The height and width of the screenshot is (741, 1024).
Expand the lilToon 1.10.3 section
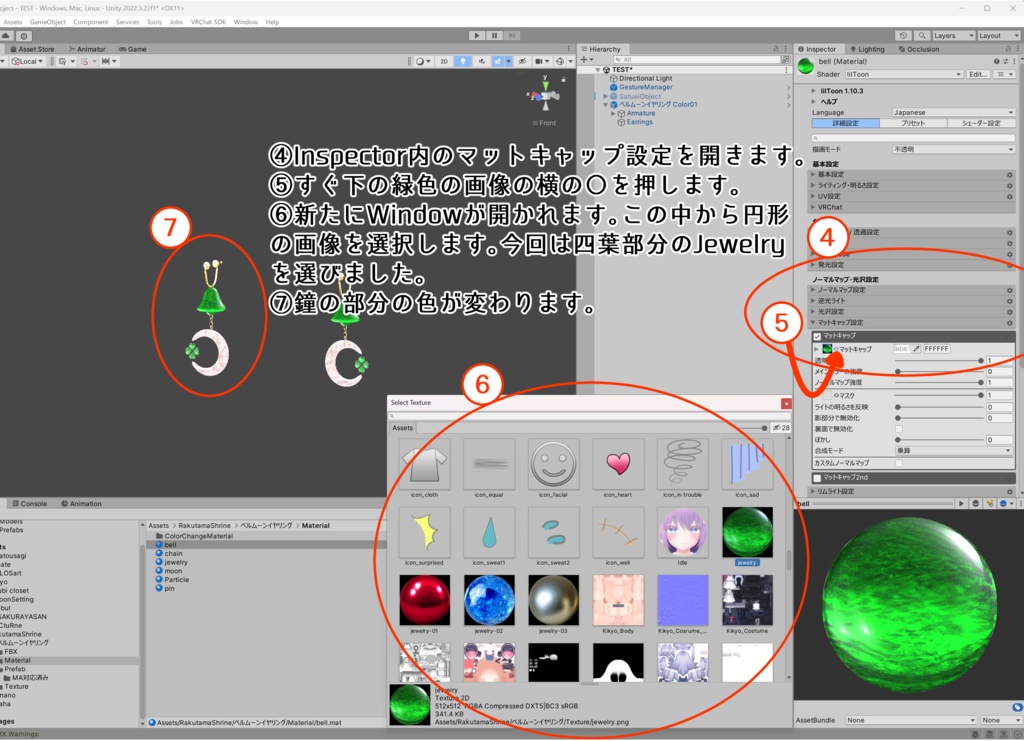coord(814,91)
